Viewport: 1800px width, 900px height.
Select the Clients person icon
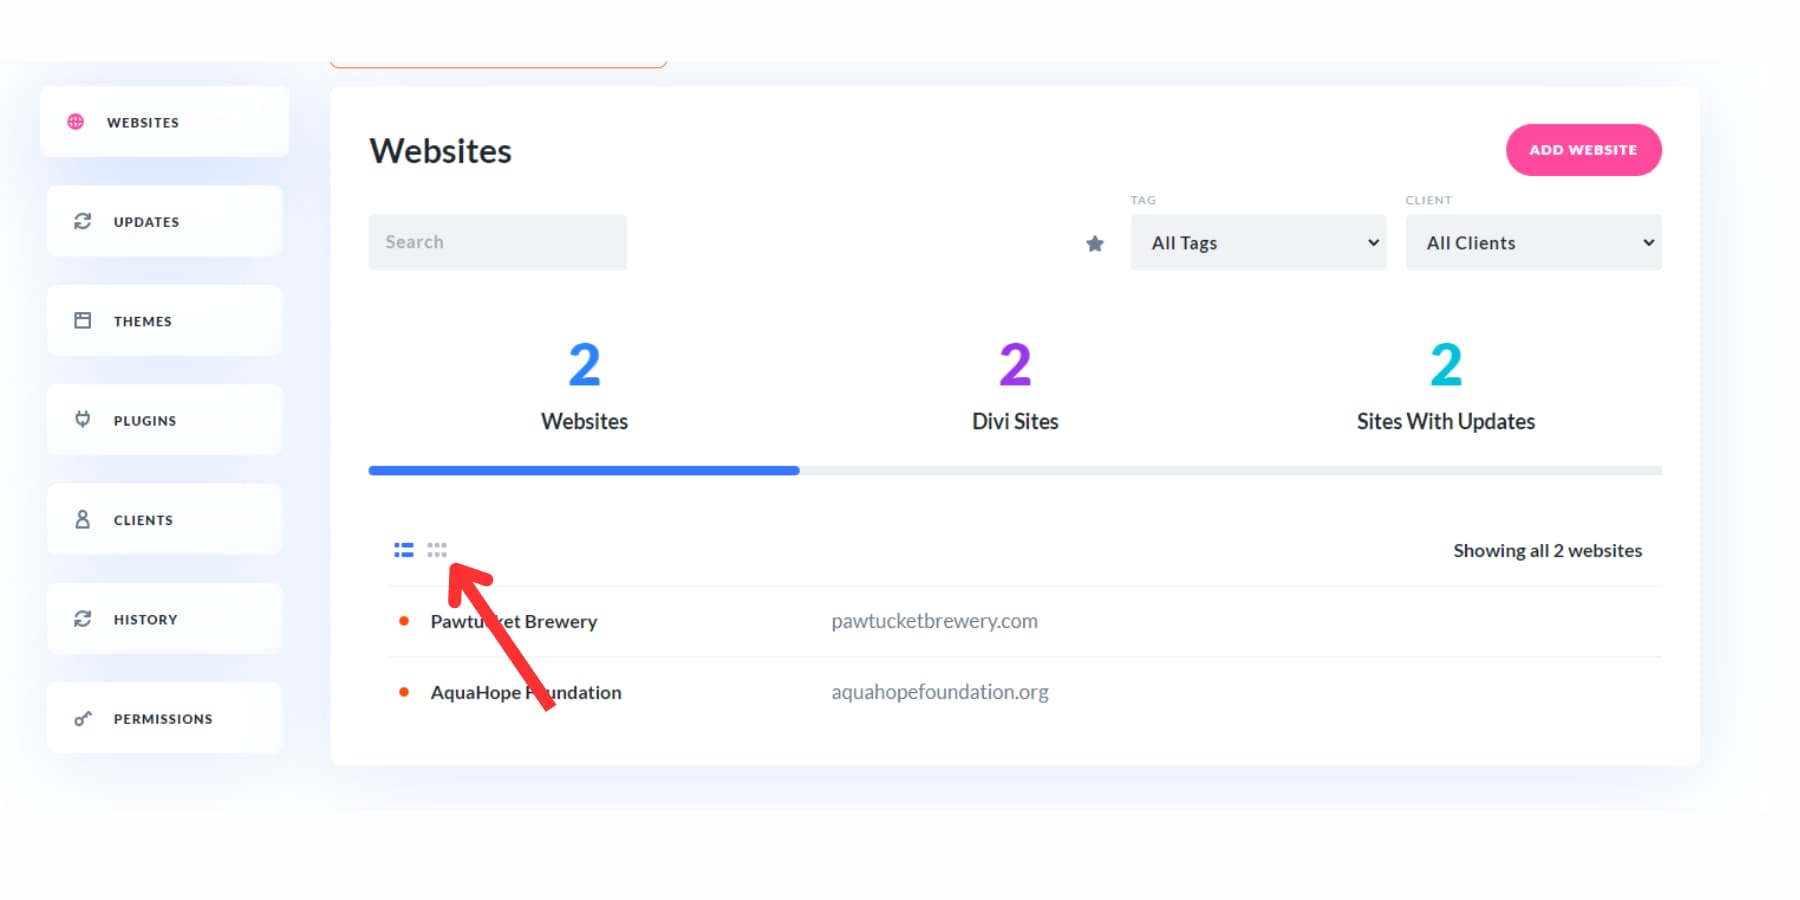coord(82,519)
